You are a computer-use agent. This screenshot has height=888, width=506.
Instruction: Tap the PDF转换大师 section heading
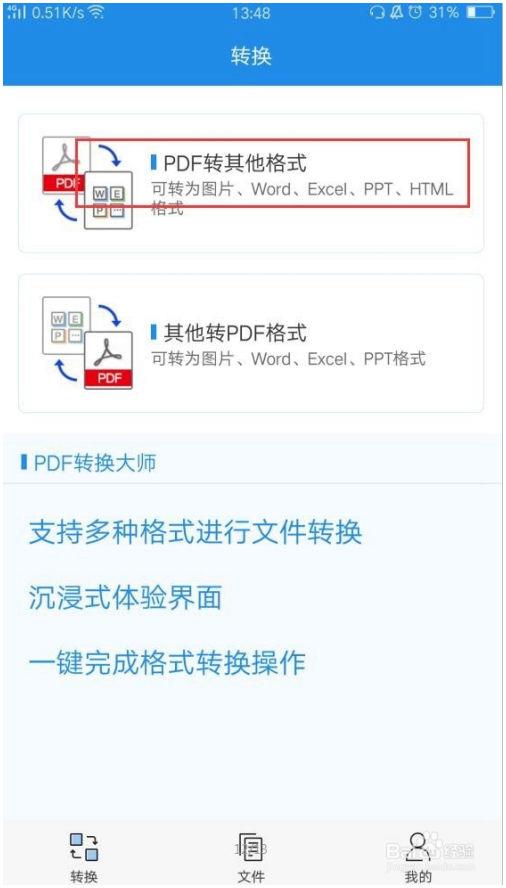click(x=95, y=463)
